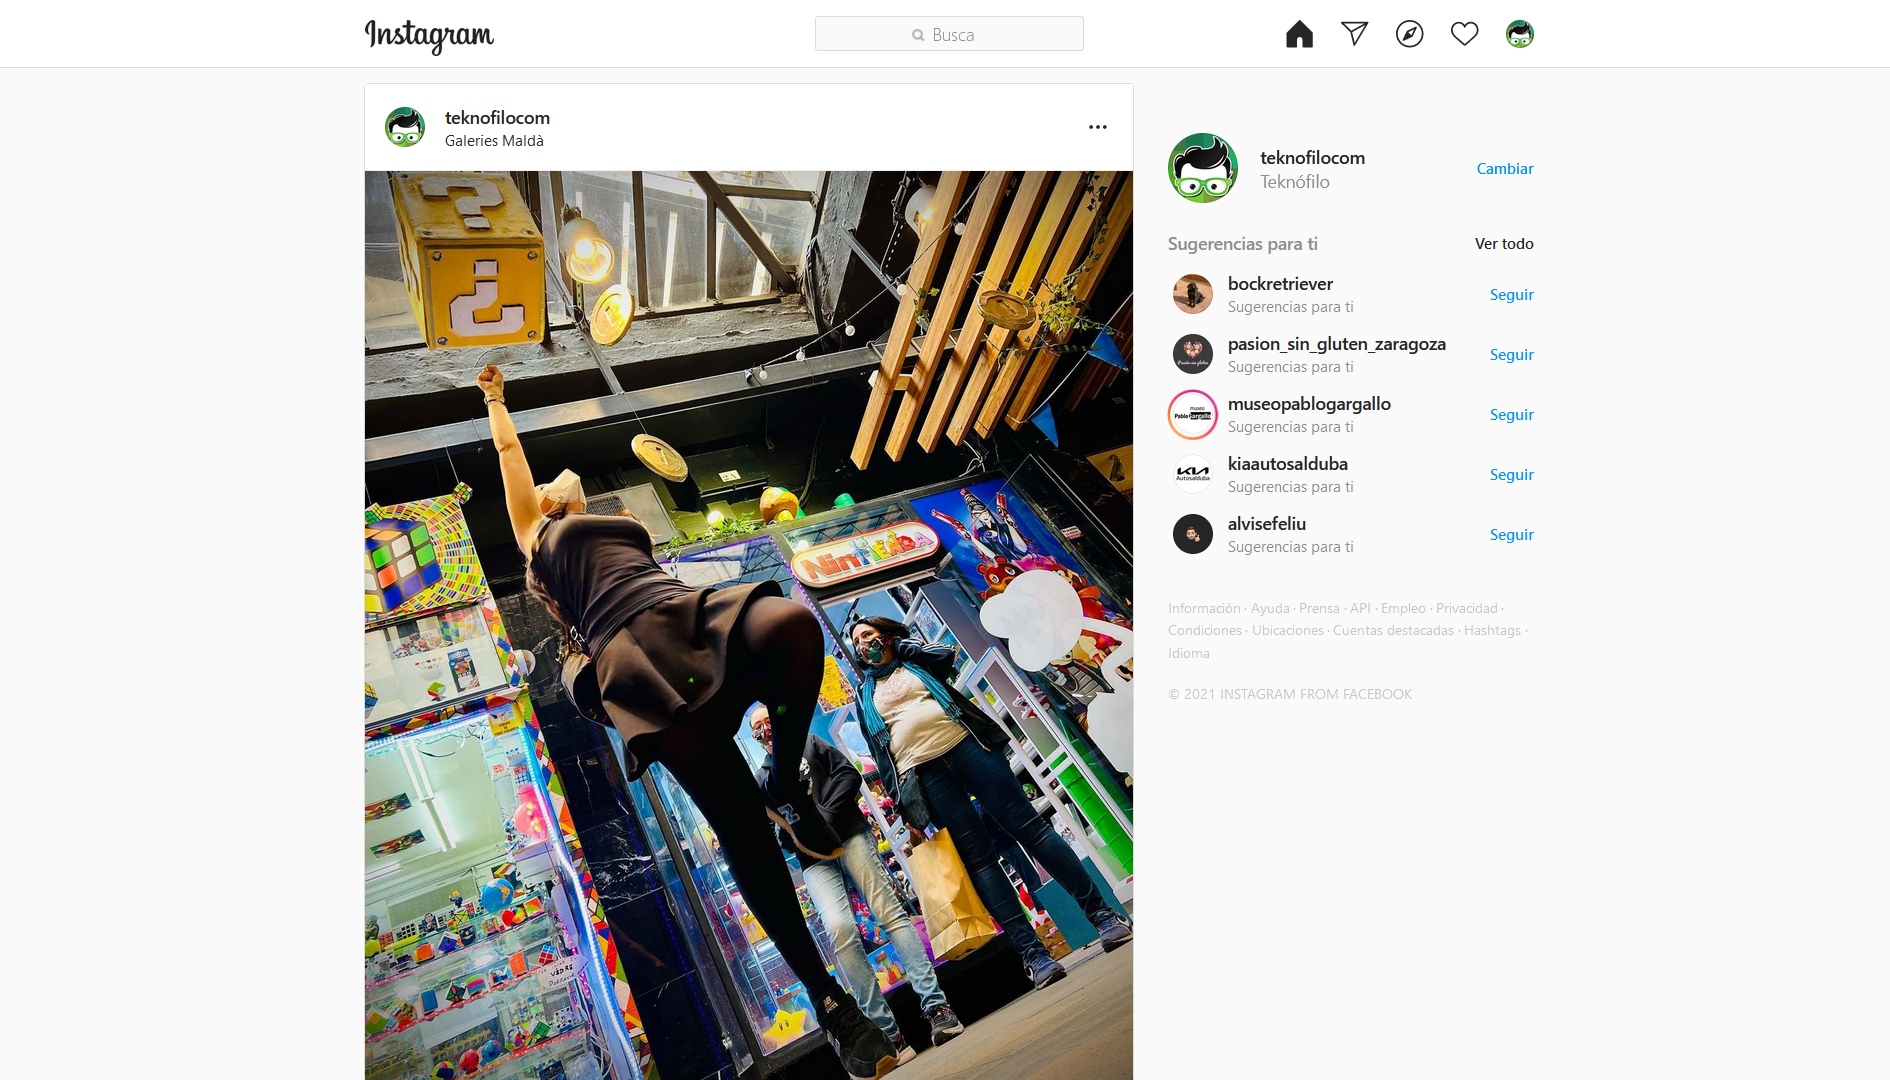Open the Galeries Maldà location link
Screen dimensions: 1890x1080
[x=494, y=141]
